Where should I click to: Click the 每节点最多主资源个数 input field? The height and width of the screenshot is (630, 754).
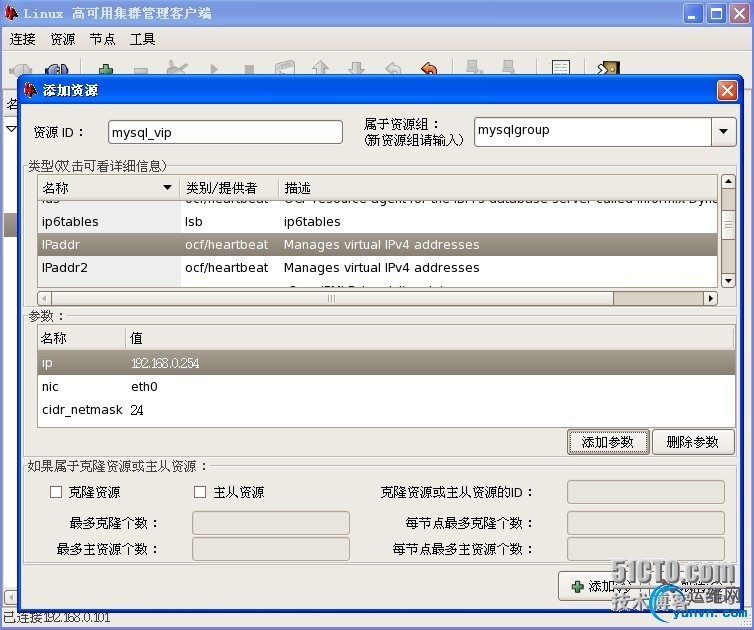[645, 549]
